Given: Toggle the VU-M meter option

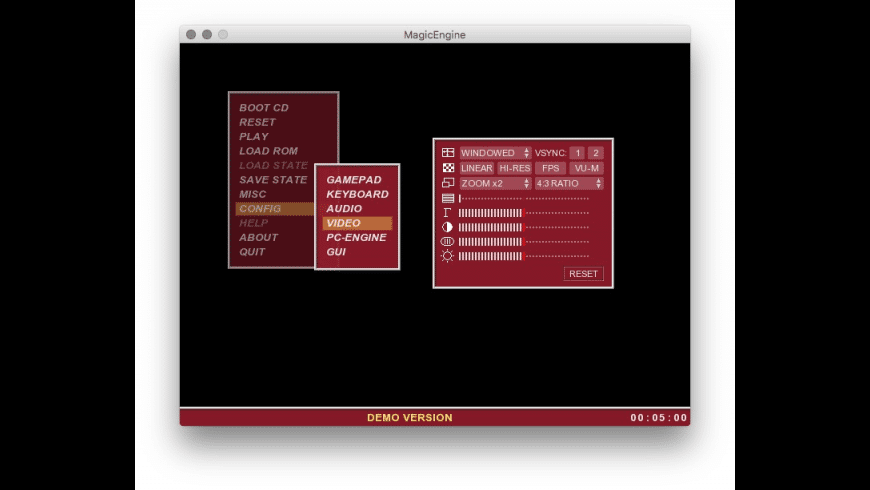Looking at the screenshot, I should click(586, 168).
